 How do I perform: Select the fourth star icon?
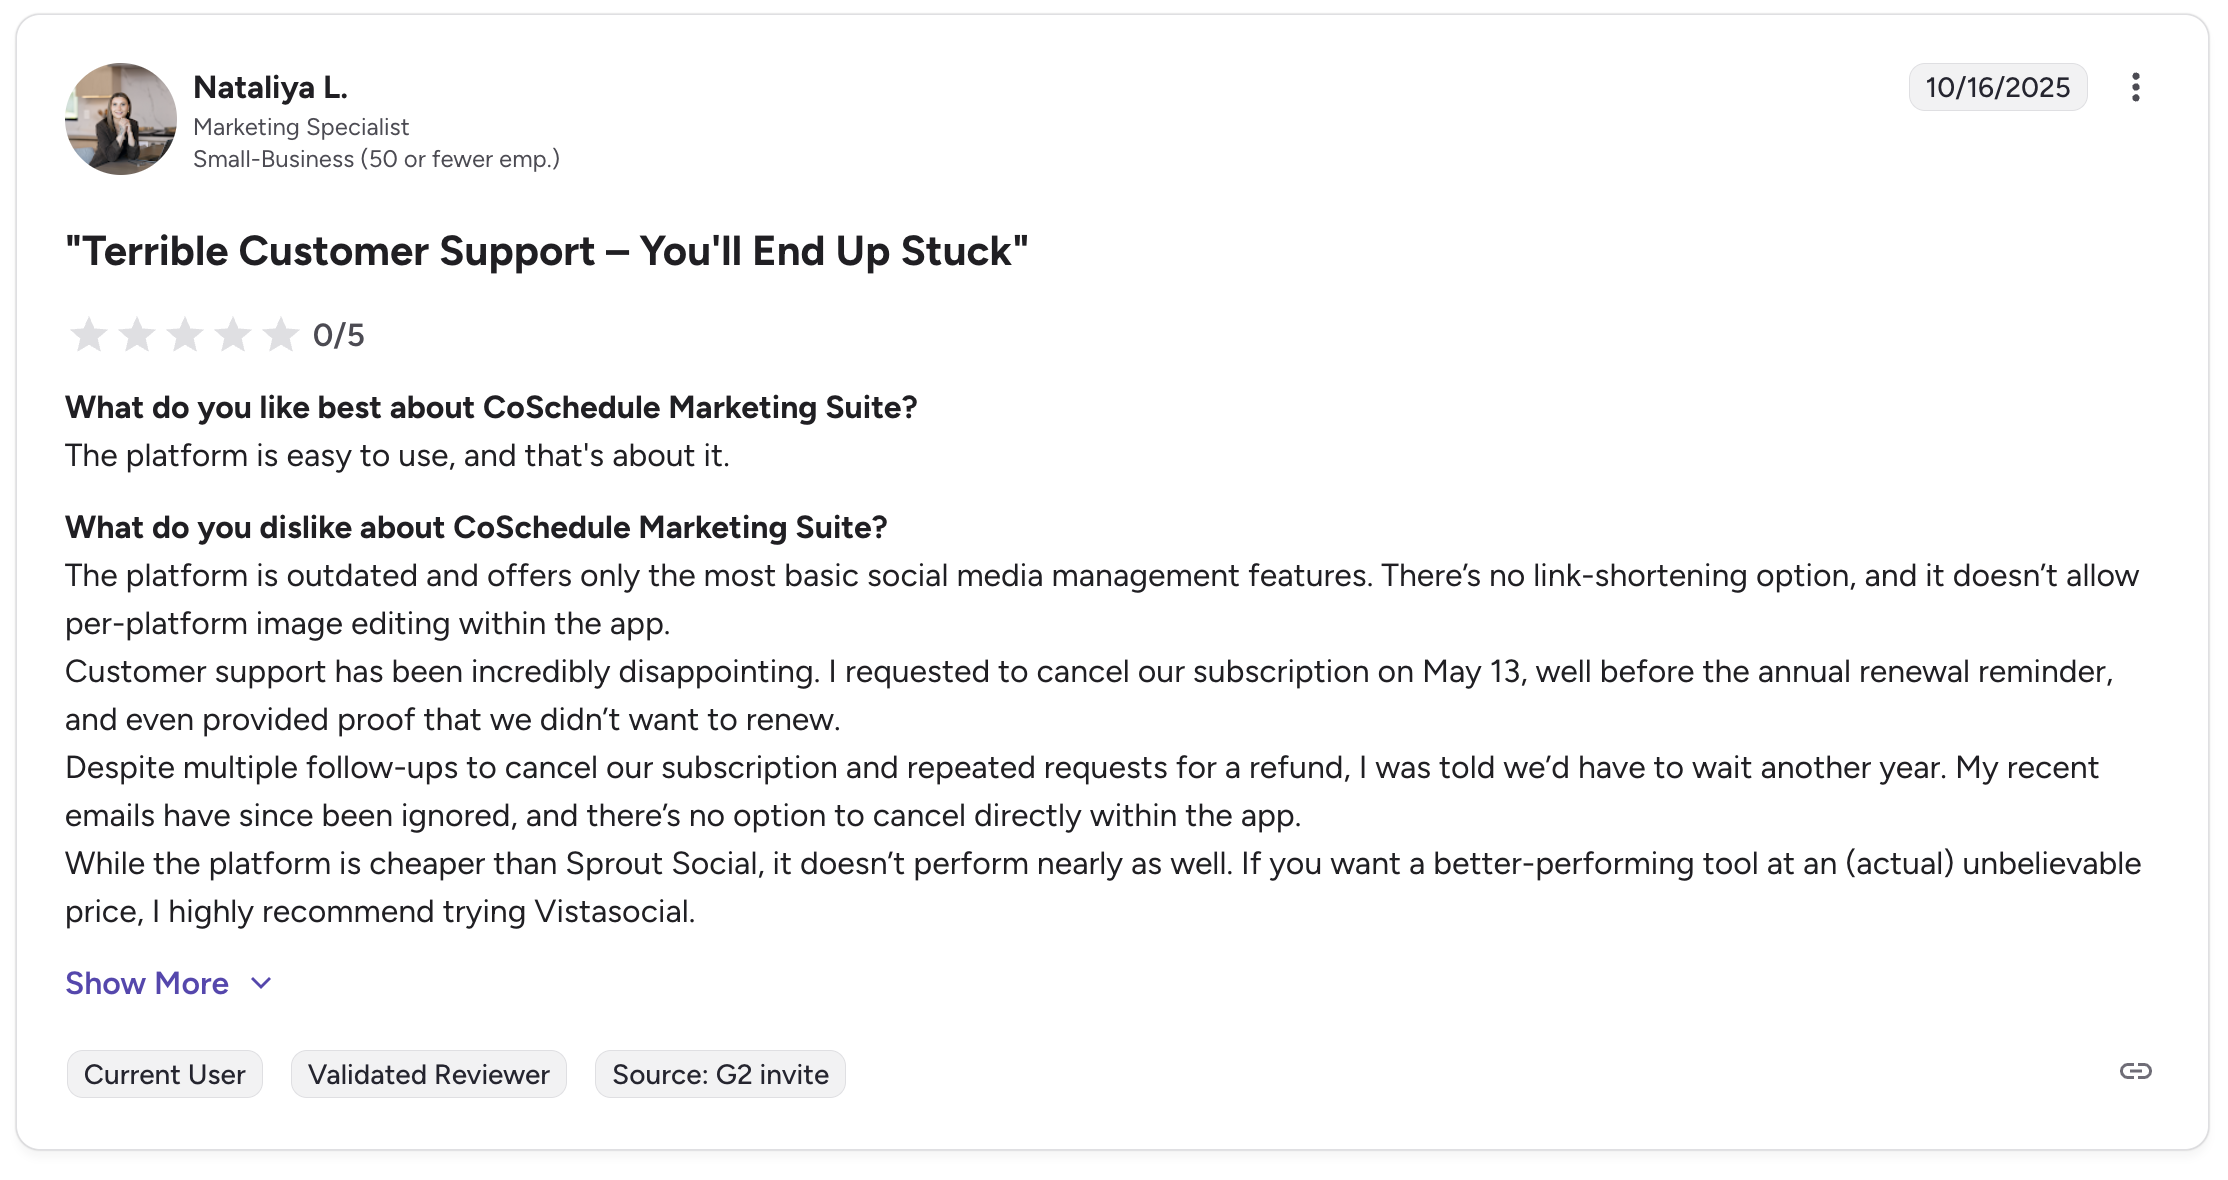pyautogui.click(x=233, y=336)
